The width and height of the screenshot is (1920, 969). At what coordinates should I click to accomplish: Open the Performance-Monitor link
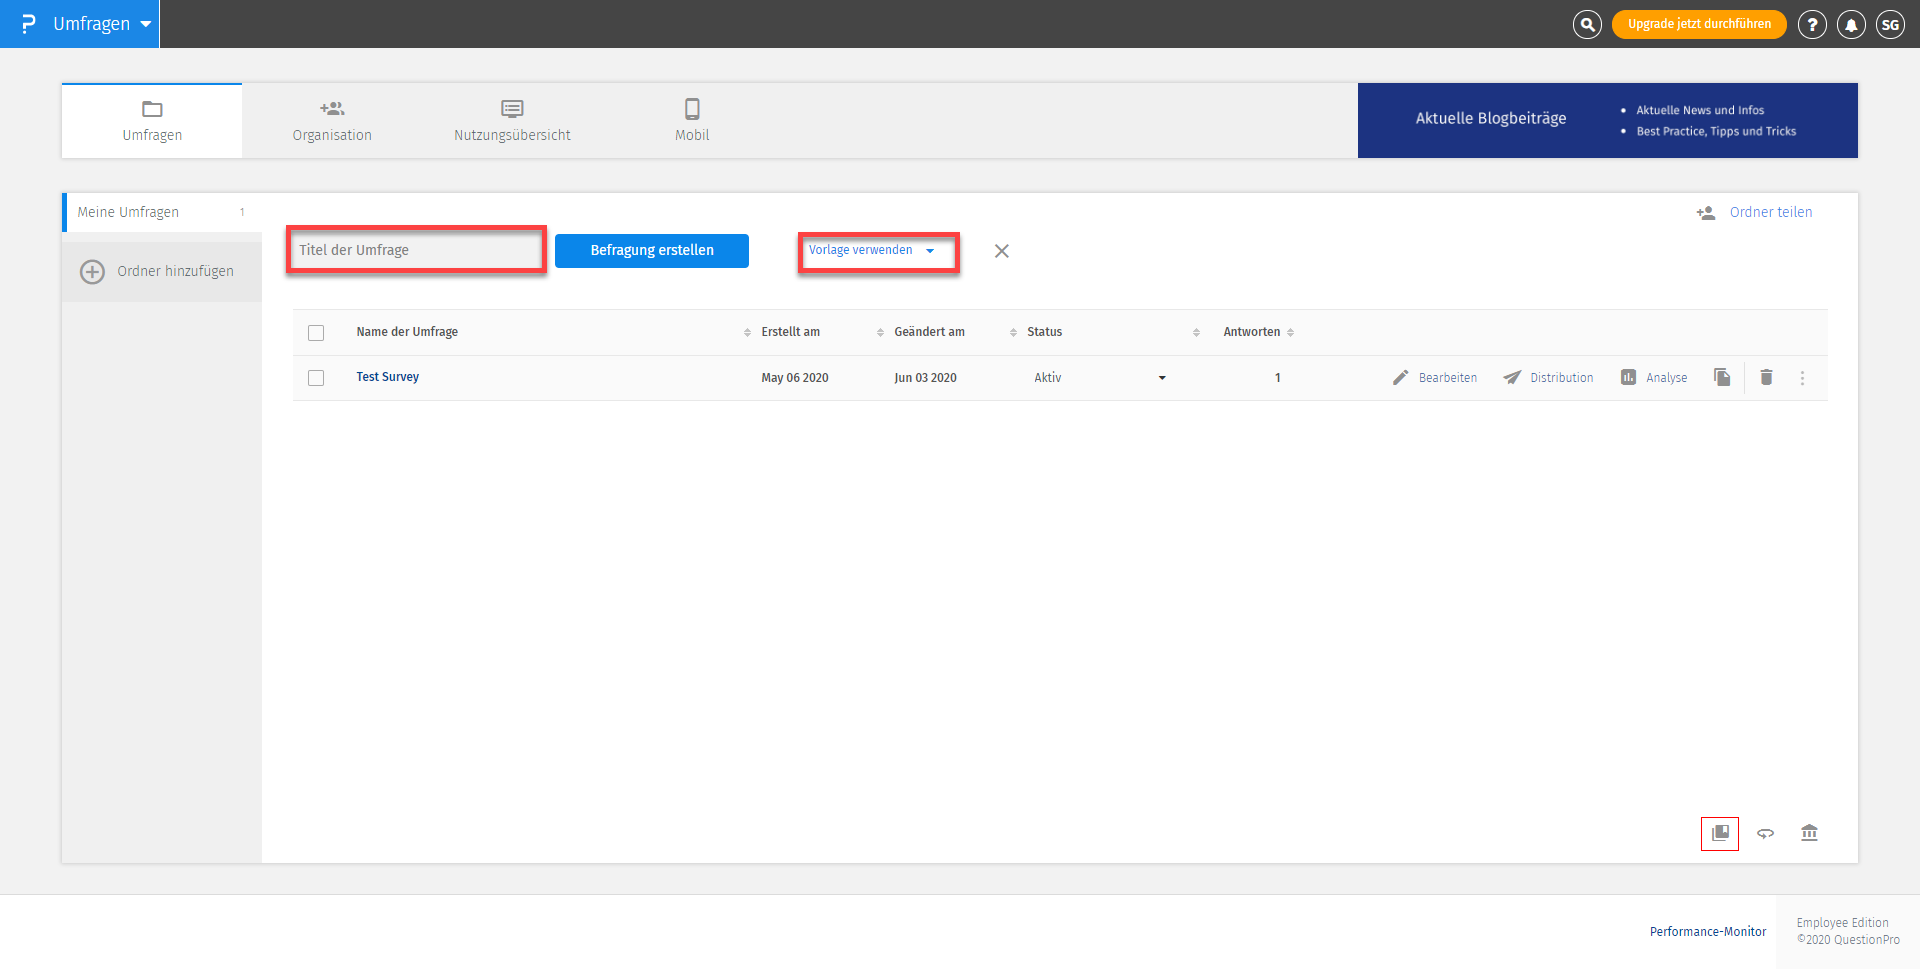pos(1708,931)
